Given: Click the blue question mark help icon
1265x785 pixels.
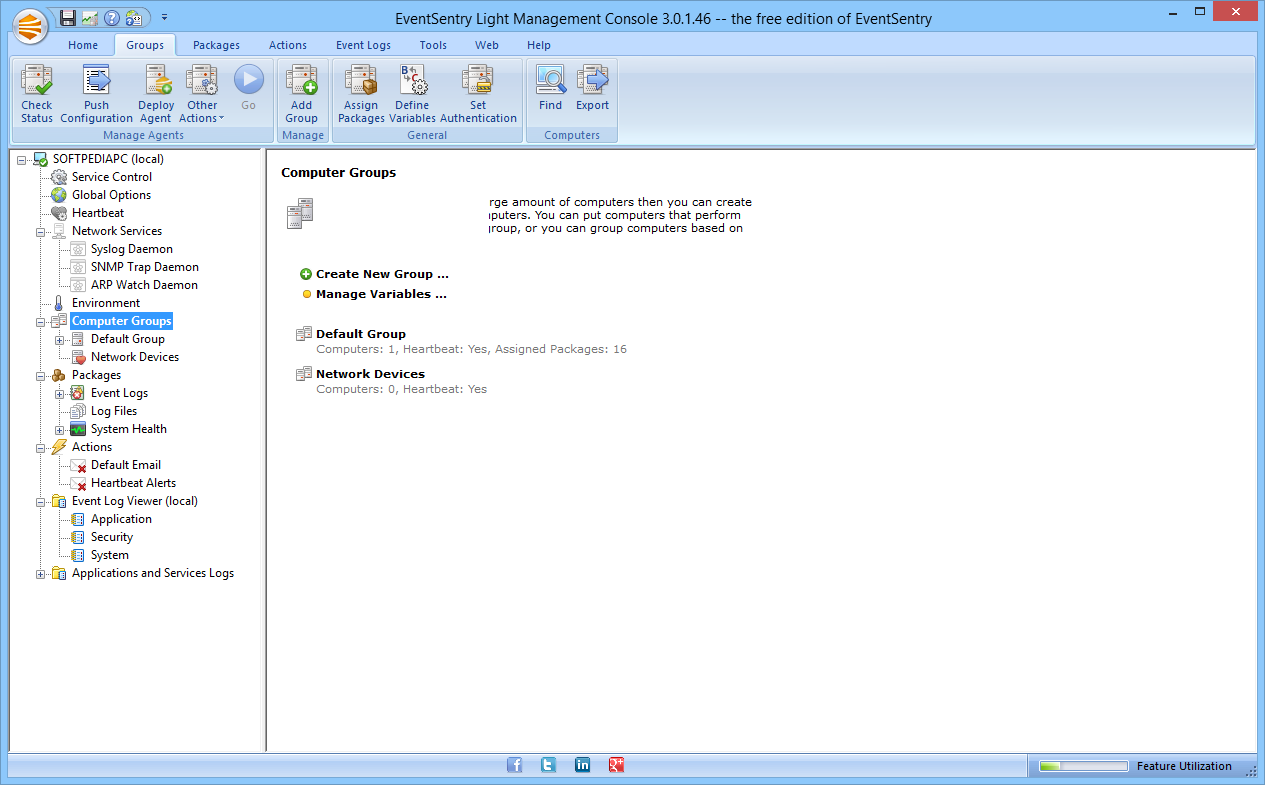Looking at the screenshot, I should click(x=112, y=17).
